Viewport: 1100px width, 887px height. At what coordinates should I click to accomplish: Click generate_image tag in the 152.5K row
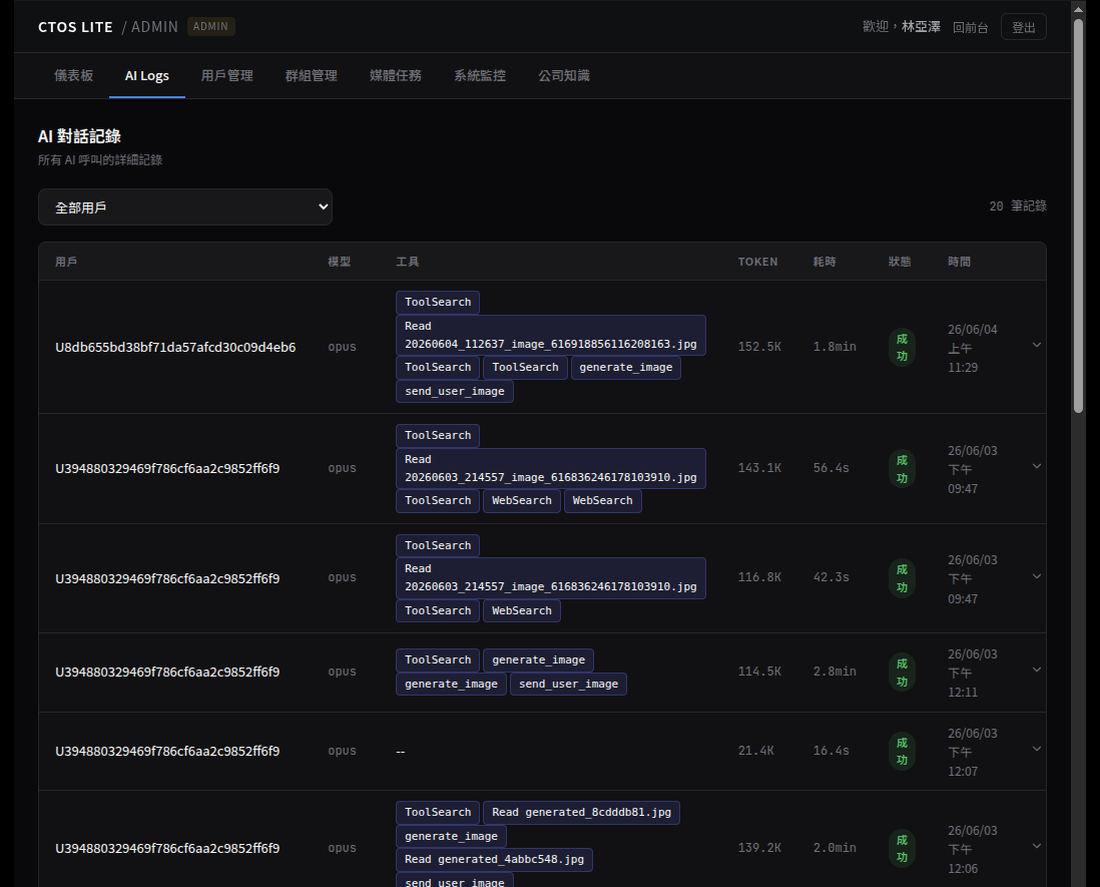pyautogui.click(x=626, y=367)
